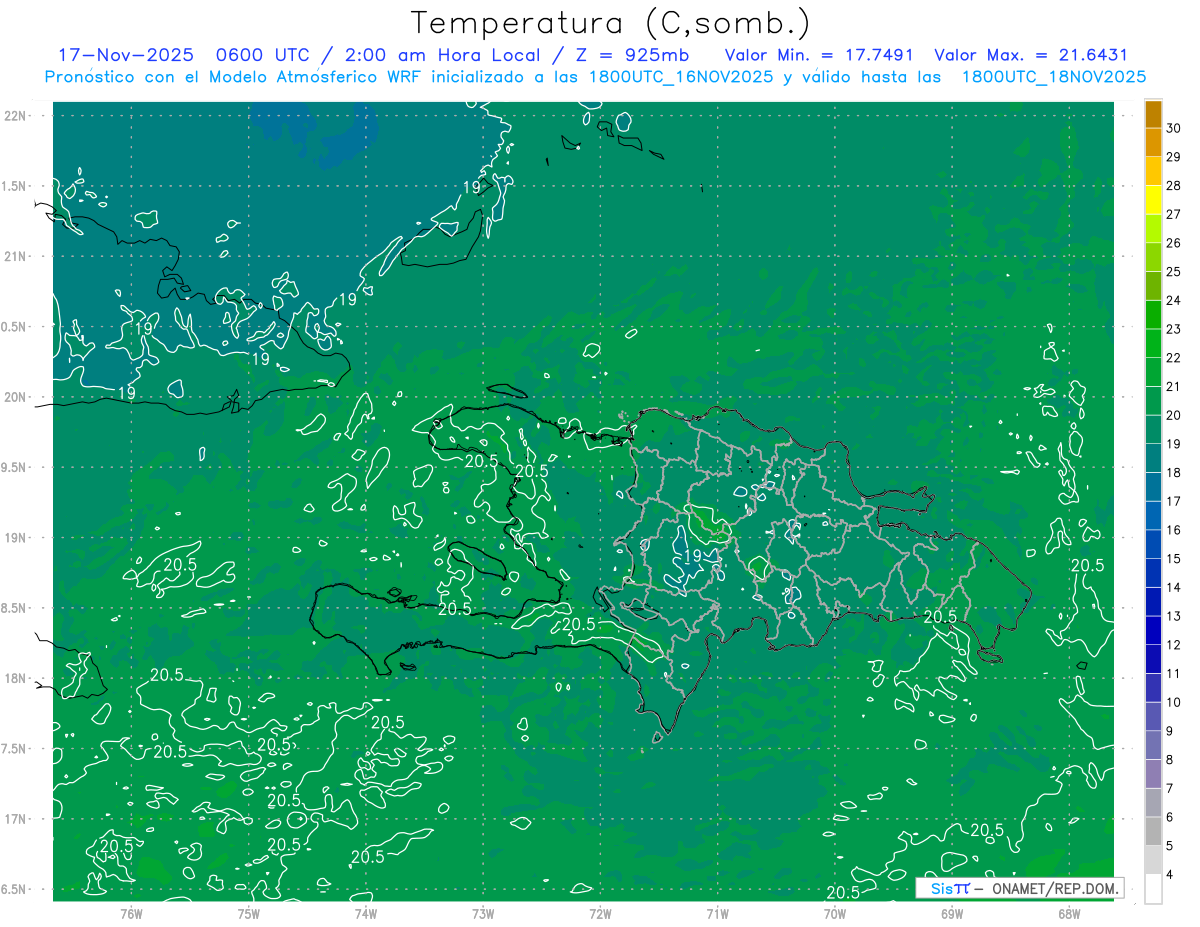Viewport: 1200px width, 927px height.
Task: Click the color bar label '30'
Action: coord(1173,128)
